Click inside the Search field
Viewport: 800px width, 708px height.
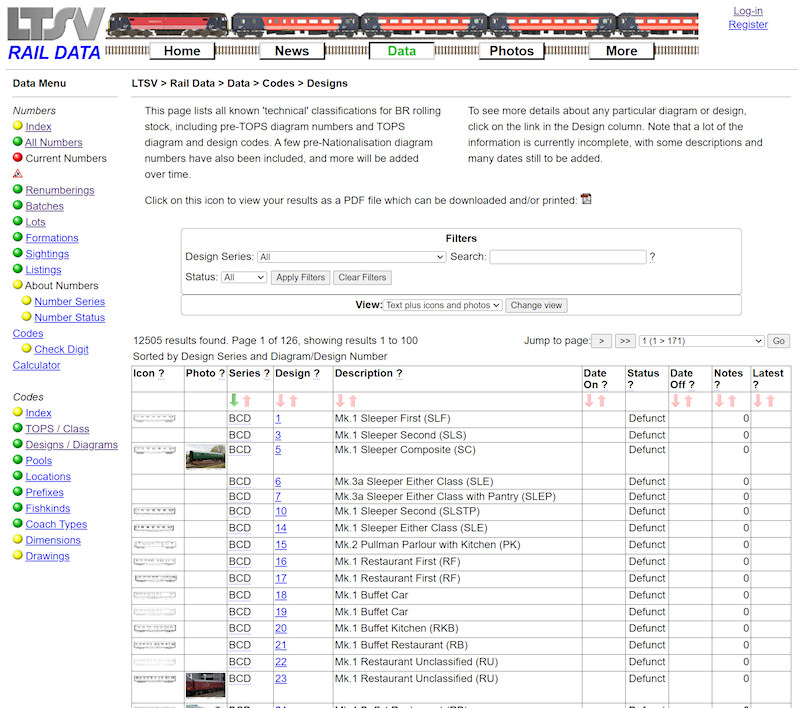coord(568,257)
